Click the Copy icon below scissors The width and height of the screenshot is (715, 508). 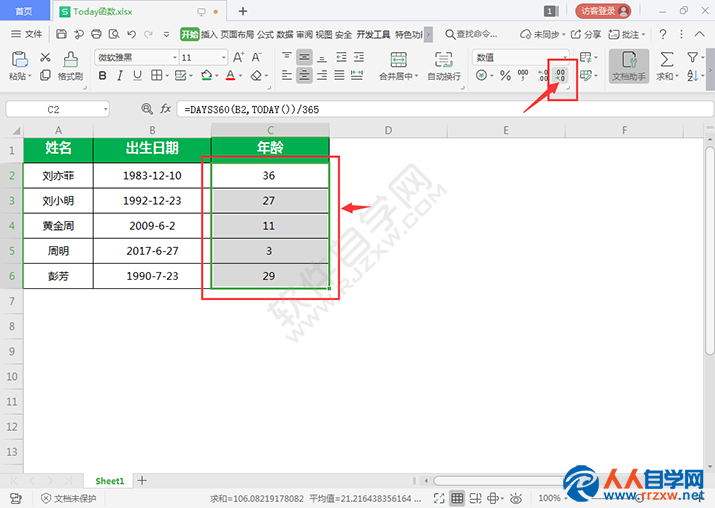(x=45, y=75)
